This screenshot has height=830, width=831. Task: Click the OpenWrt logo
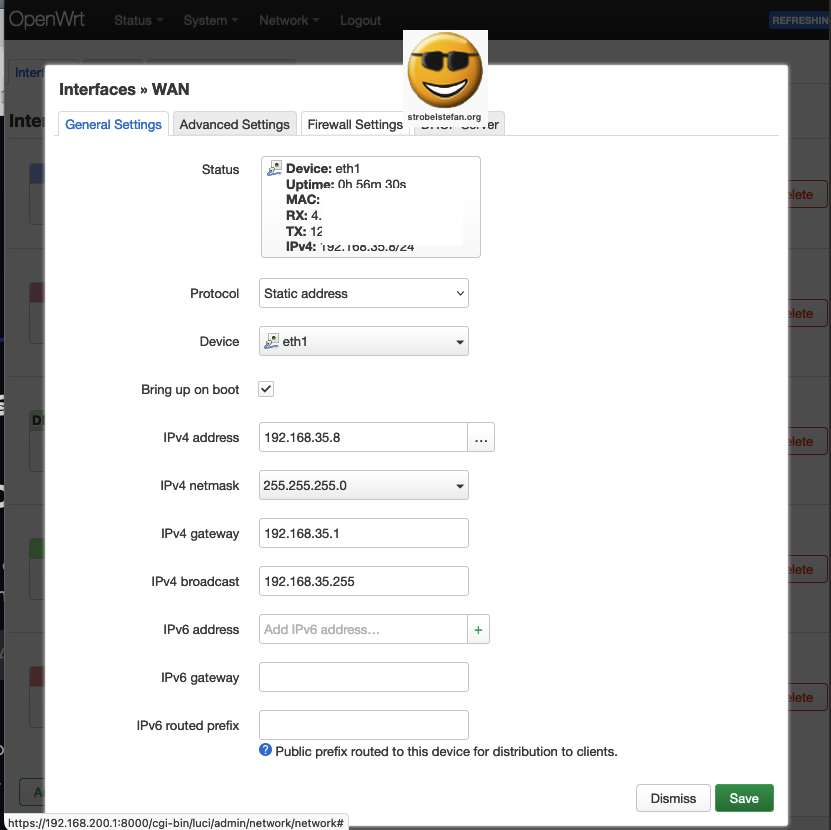(47, 18)
